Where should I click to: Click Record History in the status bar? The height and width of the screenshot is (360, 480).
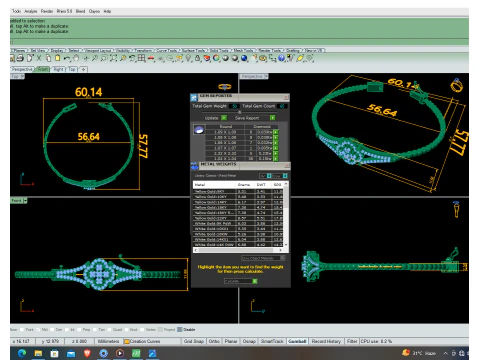coord(326,341)
